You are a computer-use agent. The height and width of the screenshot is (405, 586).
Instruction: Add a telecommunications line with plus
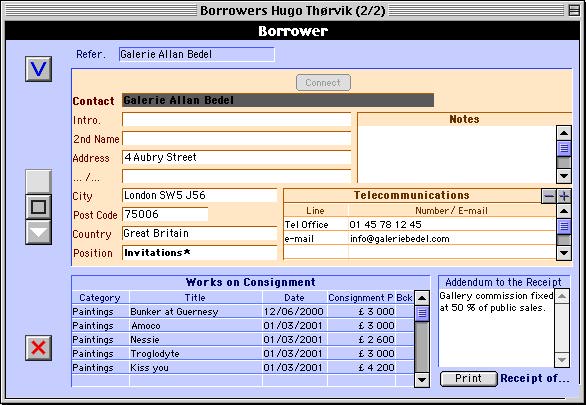coord(564,196)
